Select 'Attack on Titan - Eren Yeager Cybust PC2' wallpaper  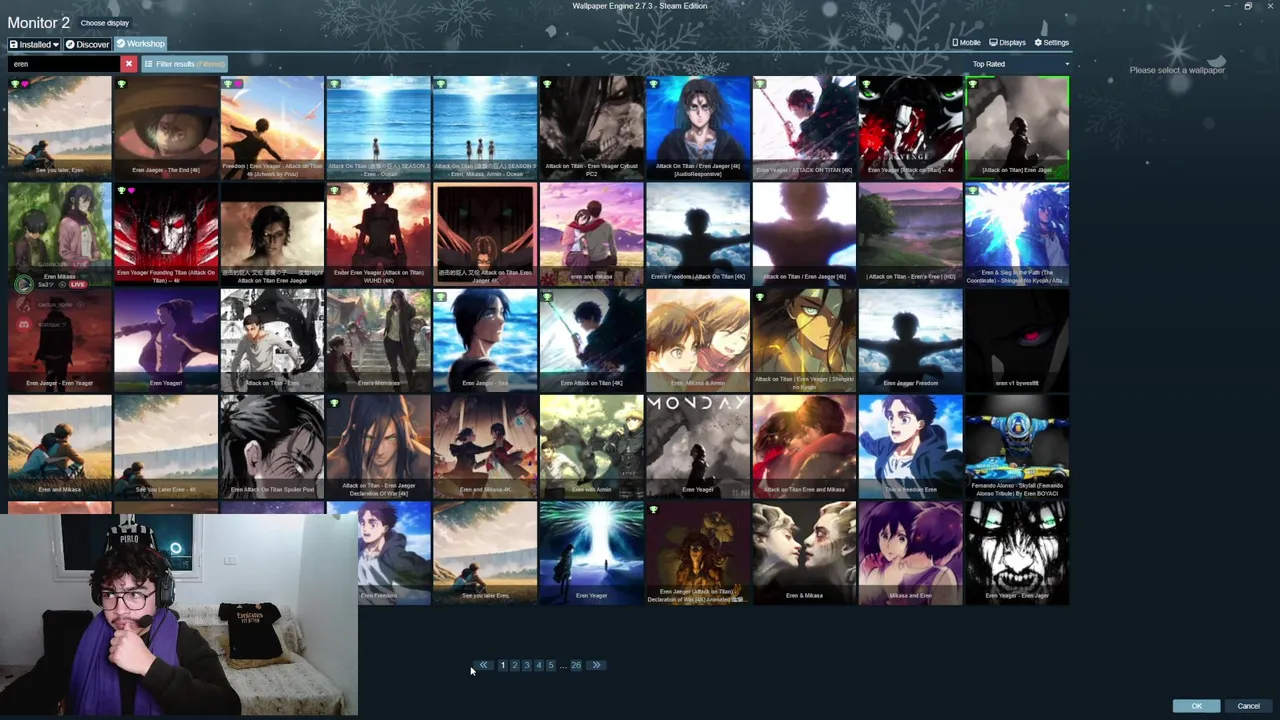591,128
